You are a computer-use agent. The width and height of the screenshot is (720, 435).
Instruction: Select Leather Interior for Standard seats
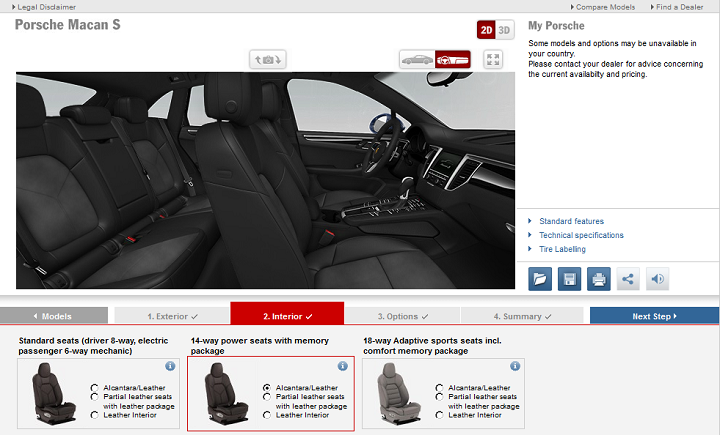[95, 415]
